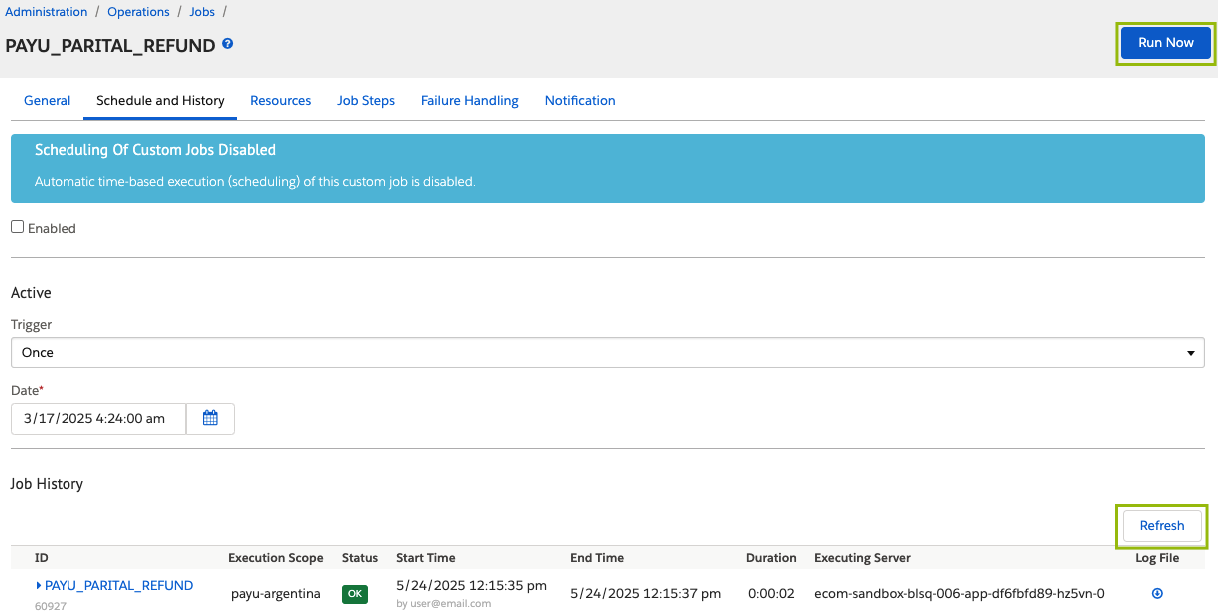1218x615 pixels.
Task: Switch to the General tab
Action: [x=47, y=101]
